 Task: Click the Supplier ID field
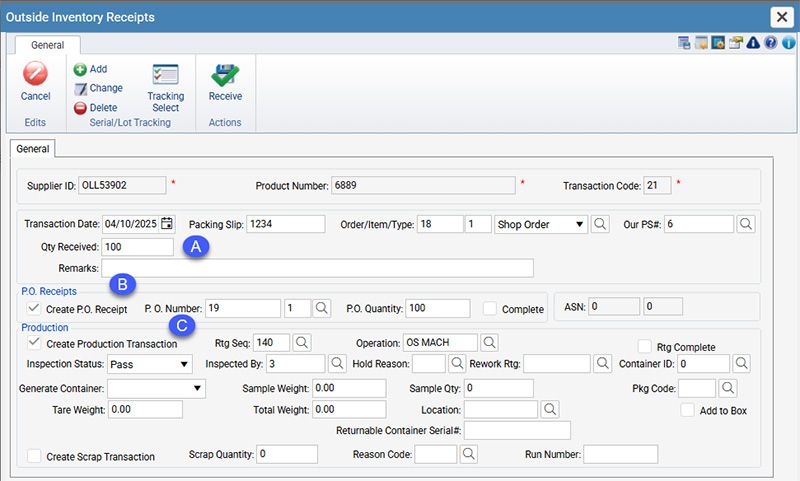(122, 185)
